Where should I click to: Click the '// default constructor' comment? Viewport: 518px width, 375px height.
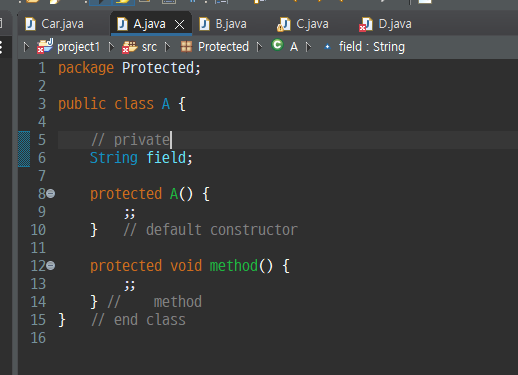tap(210, 230)
